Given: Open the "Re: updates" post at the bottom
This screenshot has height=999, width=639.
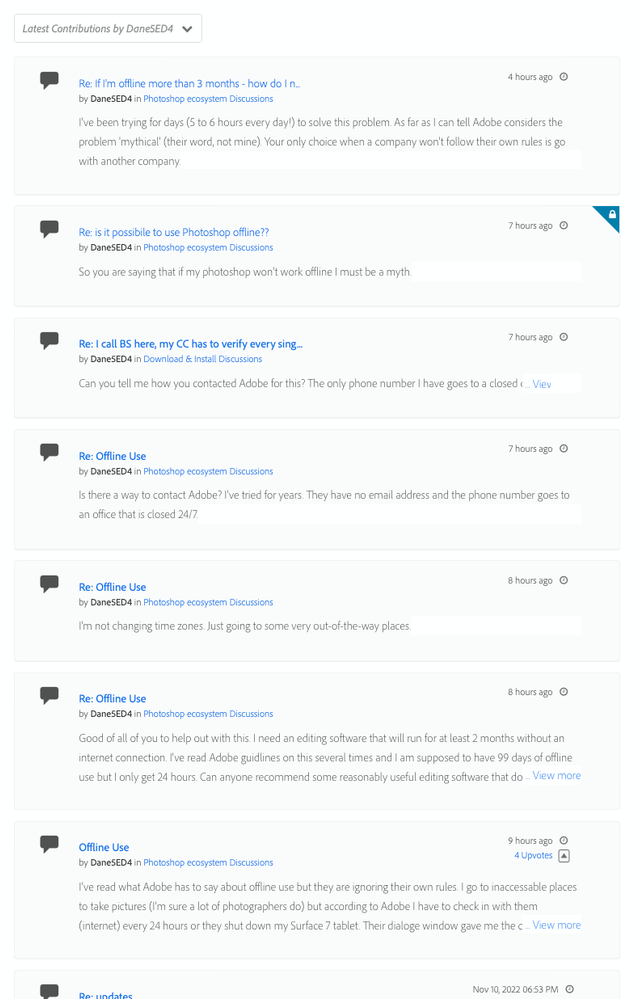Looking at the screenshot, I should pos(105,994).
